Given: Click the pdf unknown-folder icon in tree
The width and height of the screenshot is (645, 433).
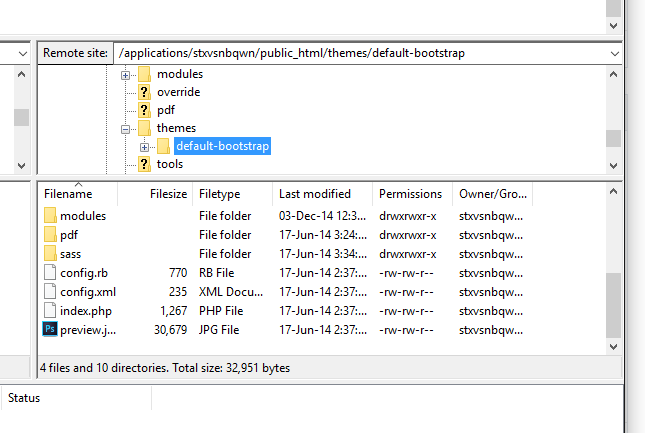Looking at the screenshot, I should [x=144, y=110].
